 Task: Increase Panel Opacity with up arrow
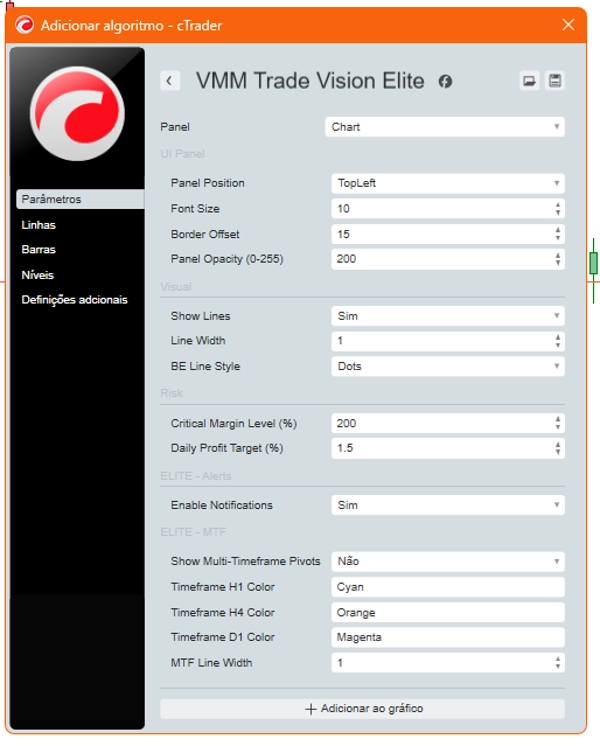click(558, 255)
